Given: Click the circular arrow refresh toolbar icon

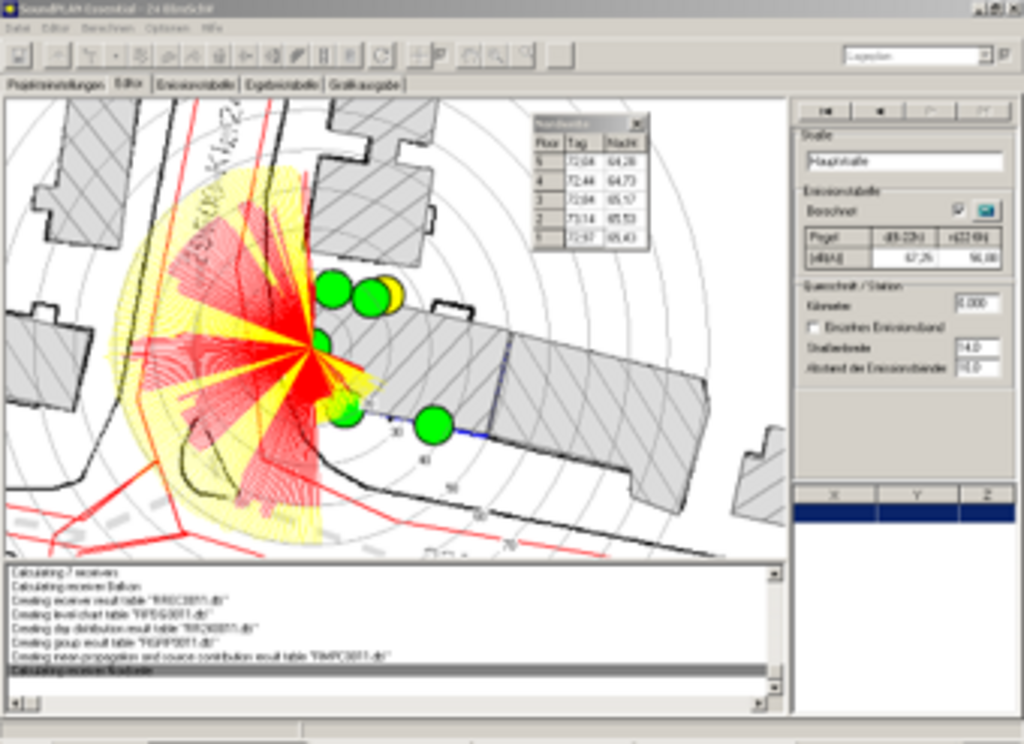Looking at the screenshot, I should (381, 56).
